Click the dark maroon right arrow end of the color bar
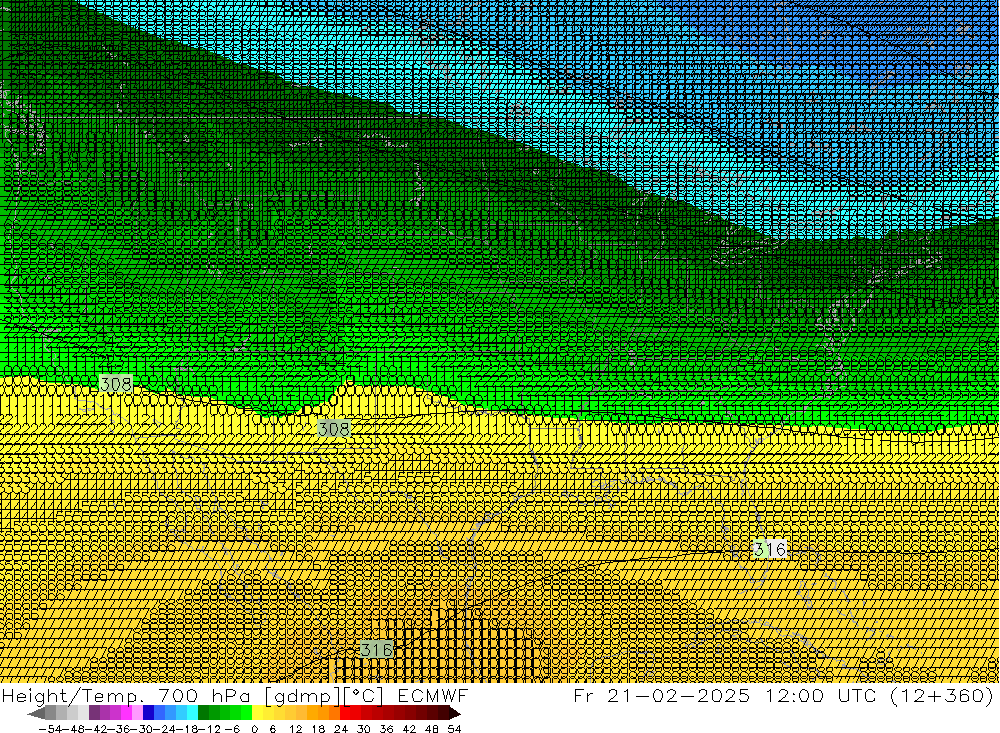This screenshot has width=1000, height=733. (454, 713)
